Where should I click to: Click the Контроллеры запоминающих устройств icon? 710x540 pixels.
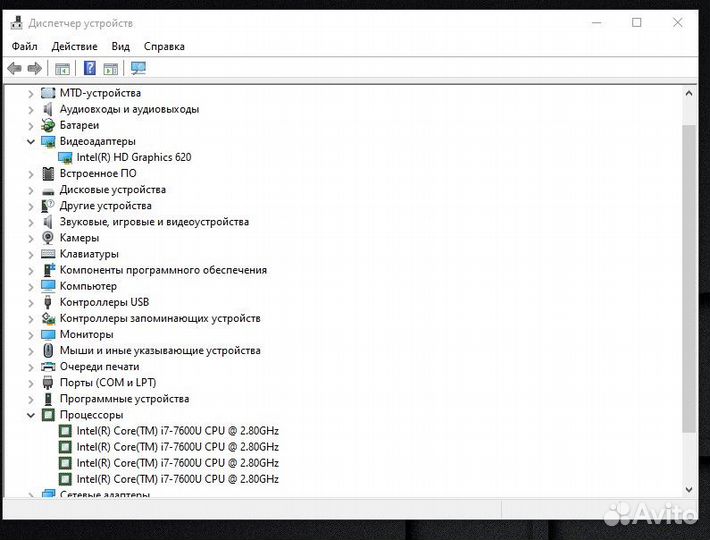pyautogui.click(x=48, y=318)
